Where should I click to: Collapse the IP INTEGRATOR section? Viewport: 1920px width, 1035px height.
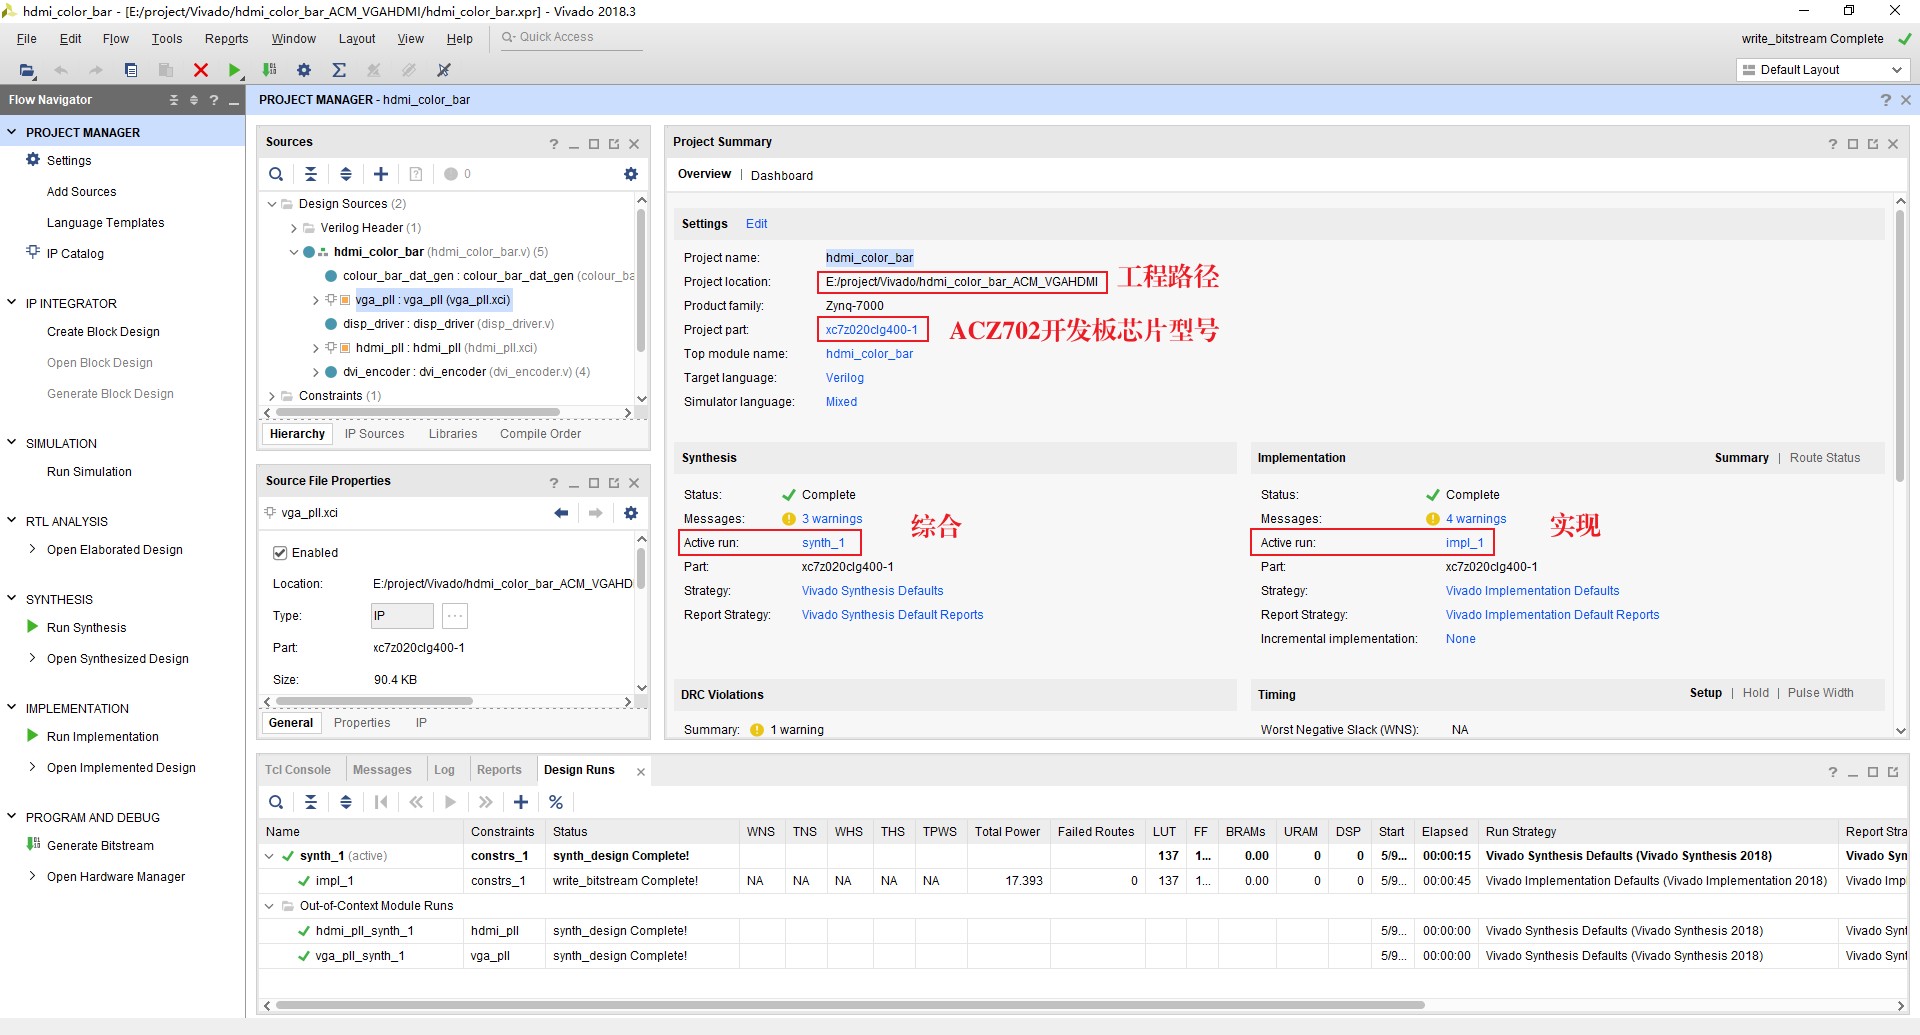point(12,302)
